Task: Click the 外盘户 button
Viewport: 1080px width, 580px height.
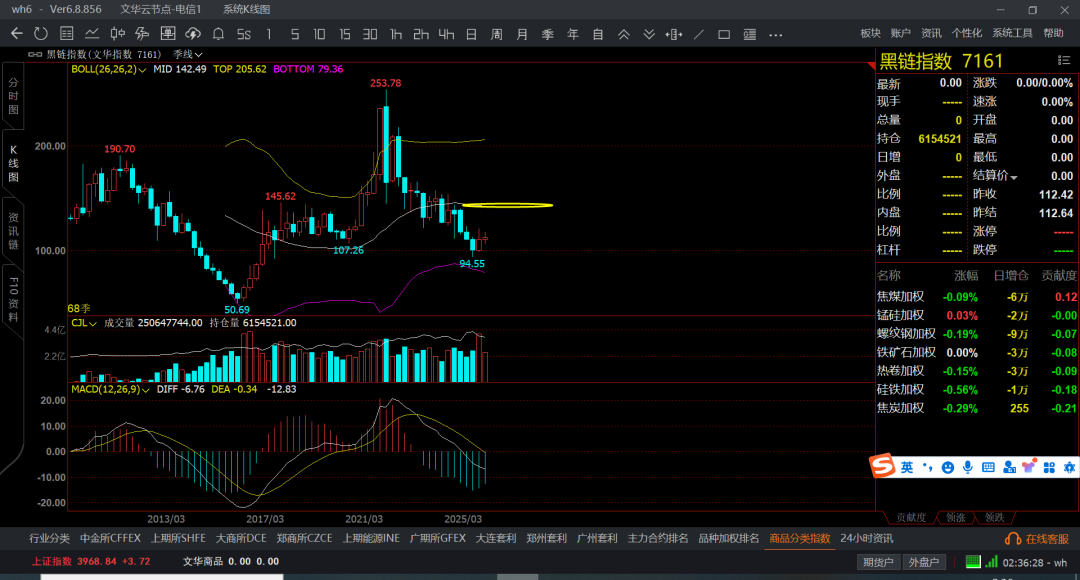Action: click(x=924, y=562)
